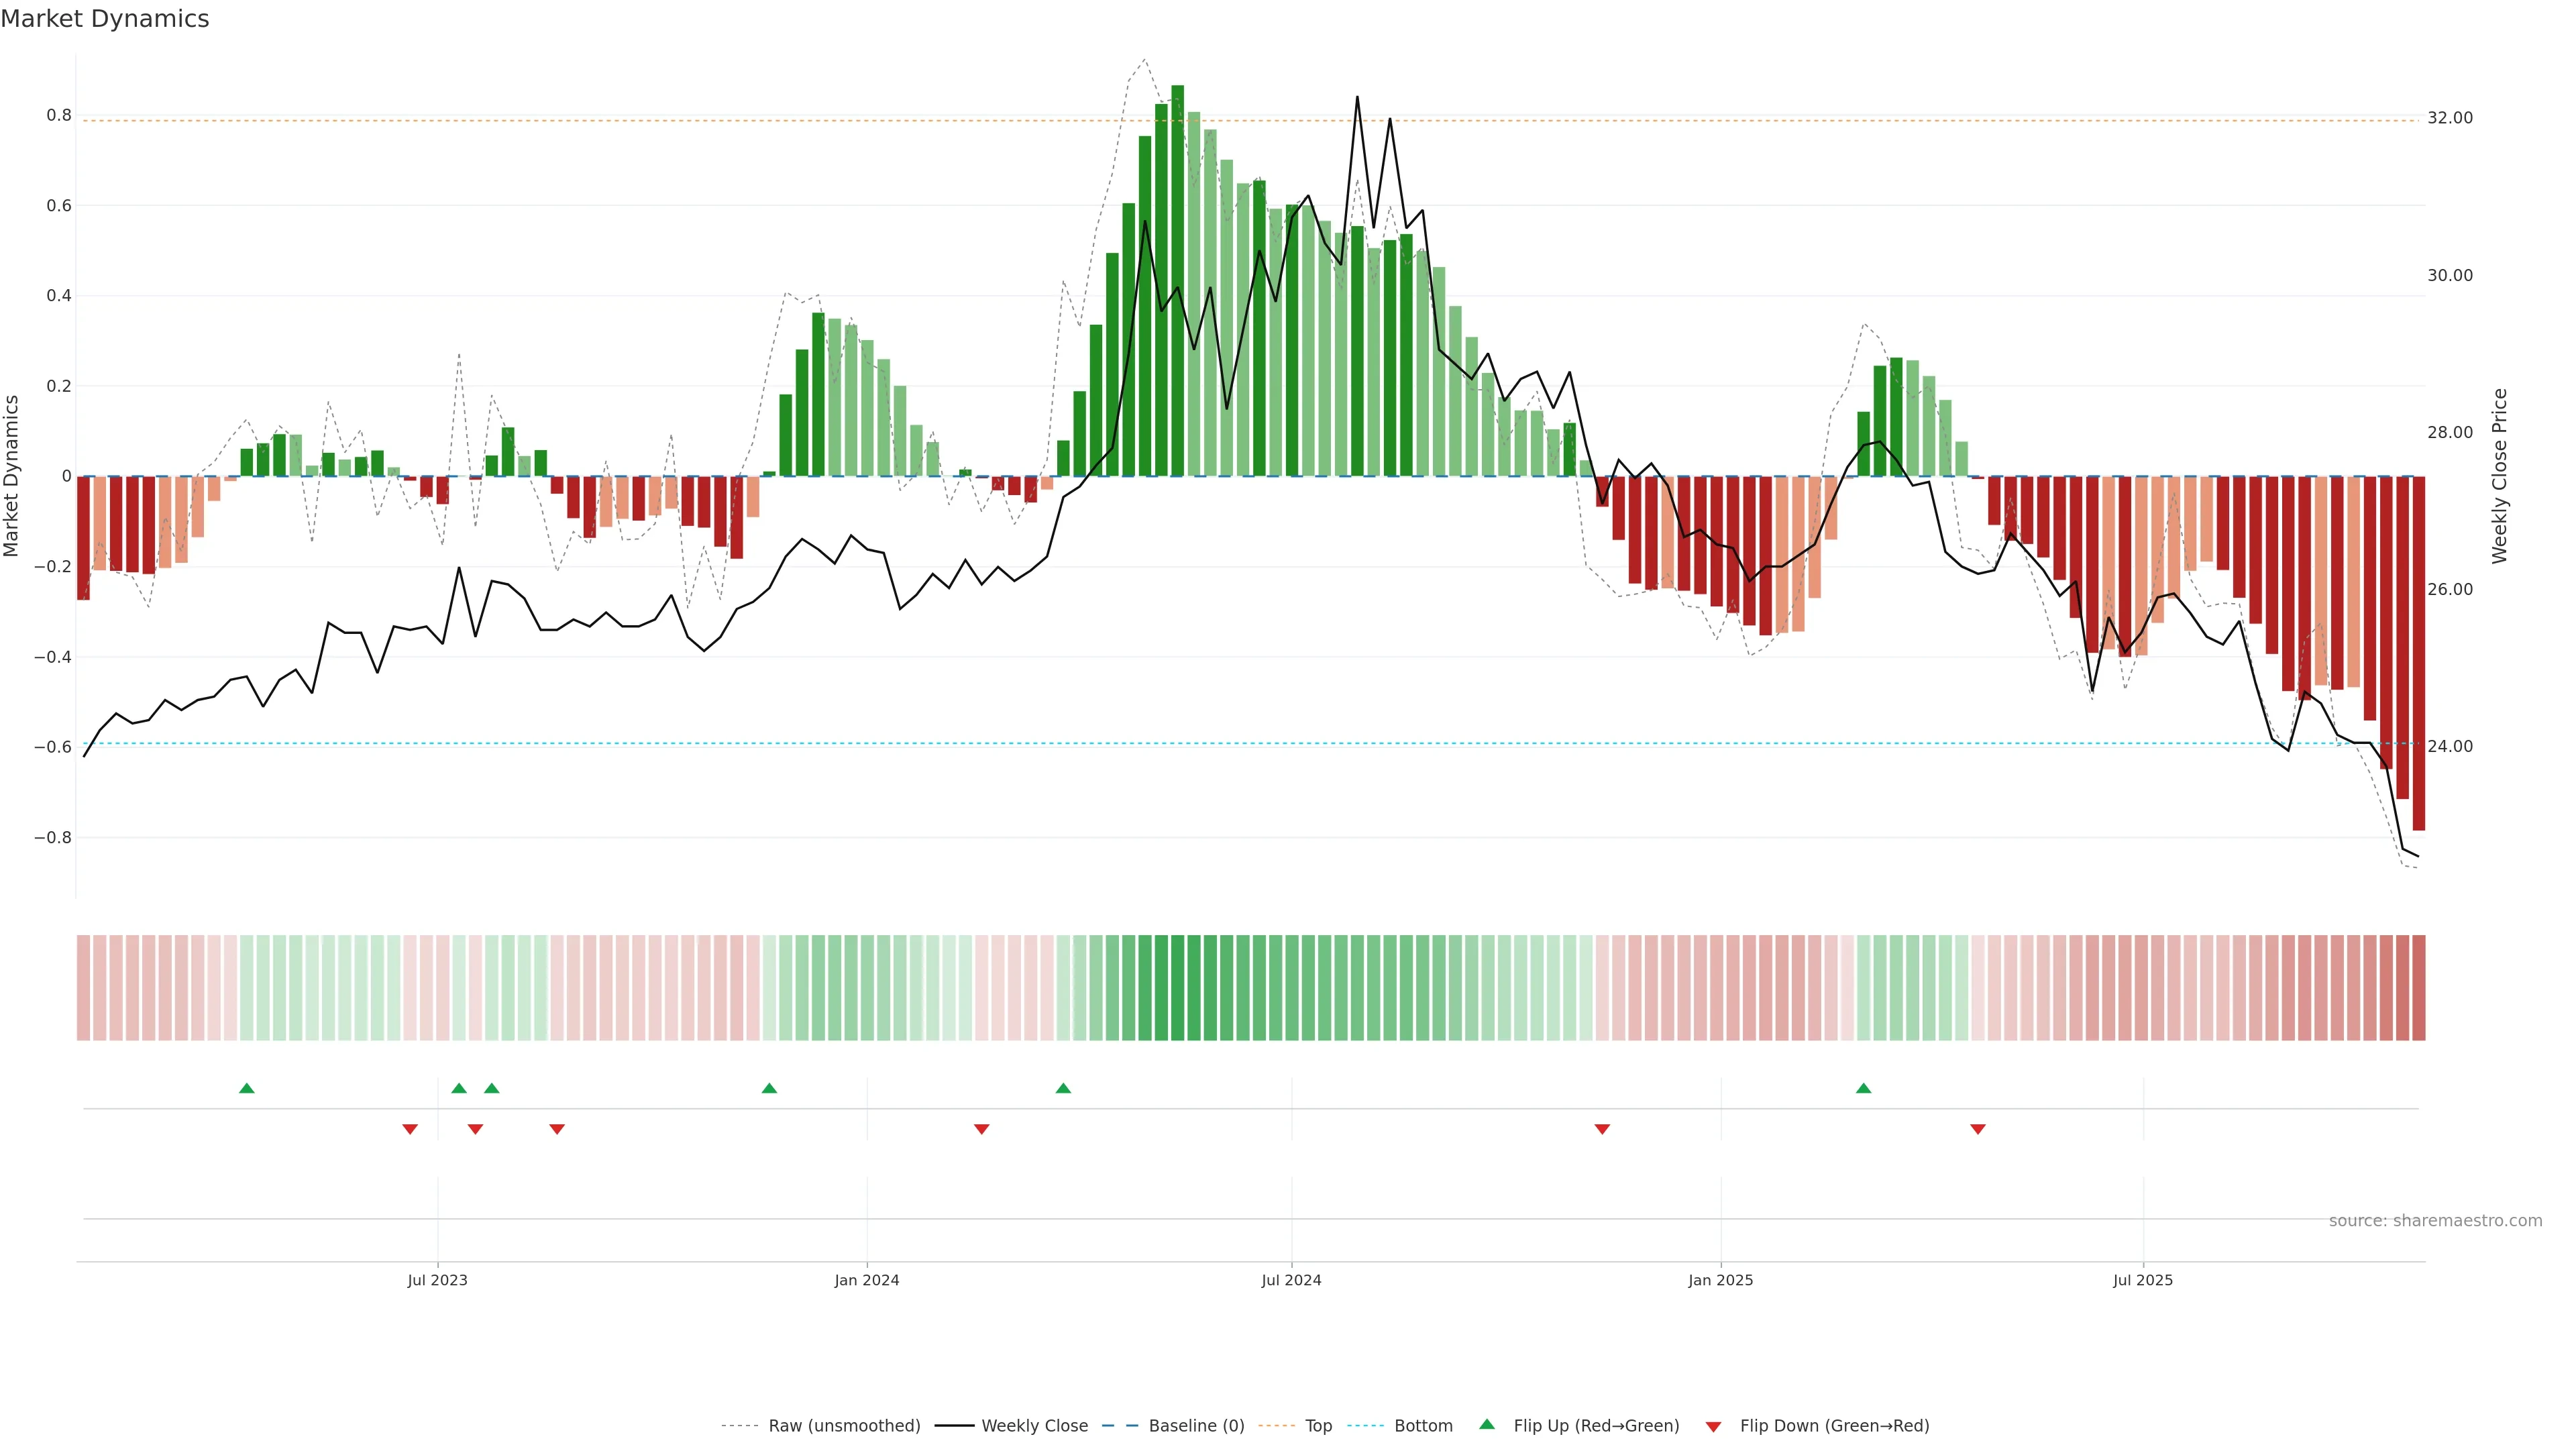
Task: Click the red triangle icon in legend
Action: click(1713, 1427)
